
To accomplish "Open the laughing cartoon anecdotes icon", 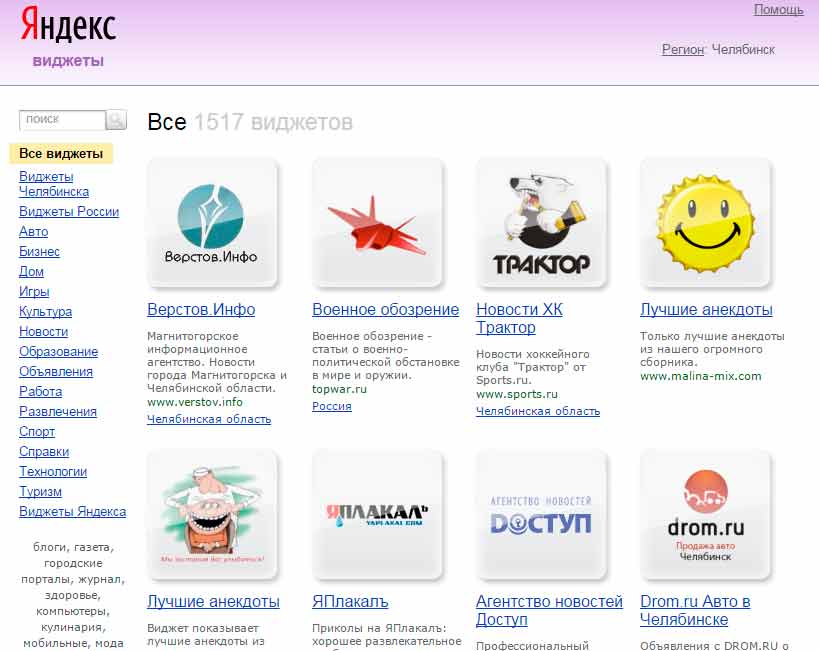I will [x=212, y=515].
